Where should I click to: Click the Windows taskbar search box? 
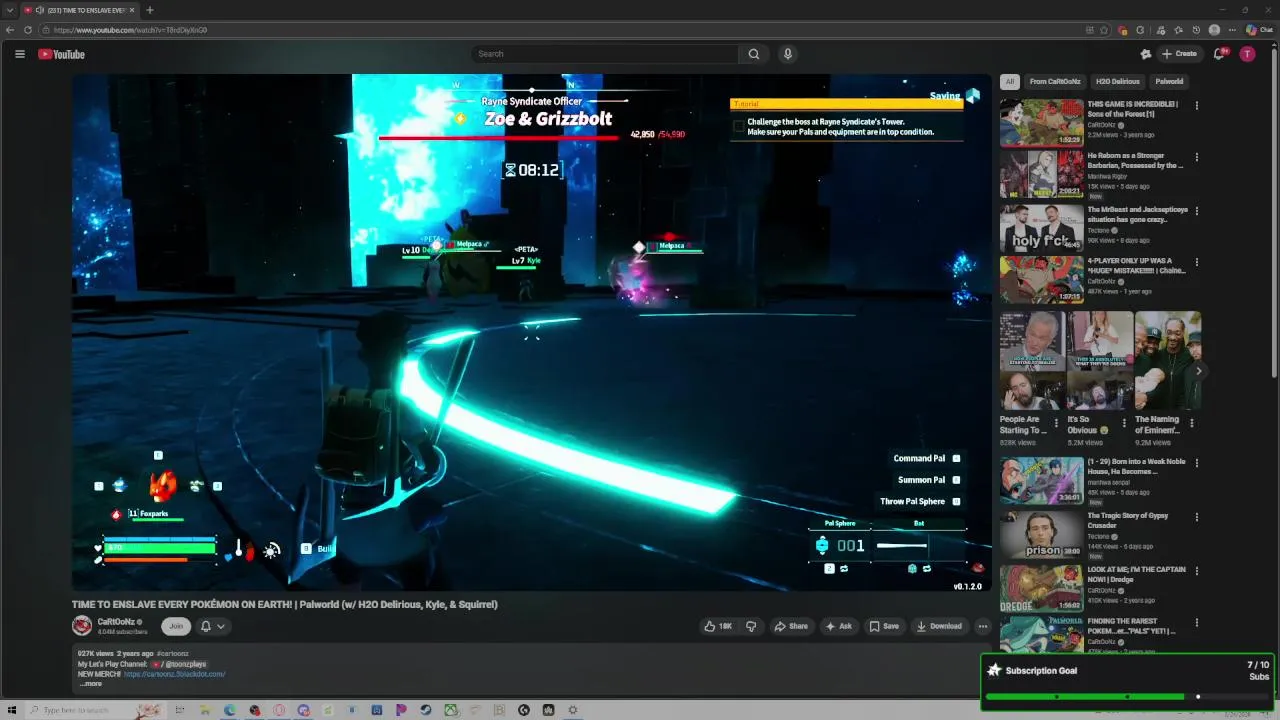pyautogui.click(x=94, y=710)
